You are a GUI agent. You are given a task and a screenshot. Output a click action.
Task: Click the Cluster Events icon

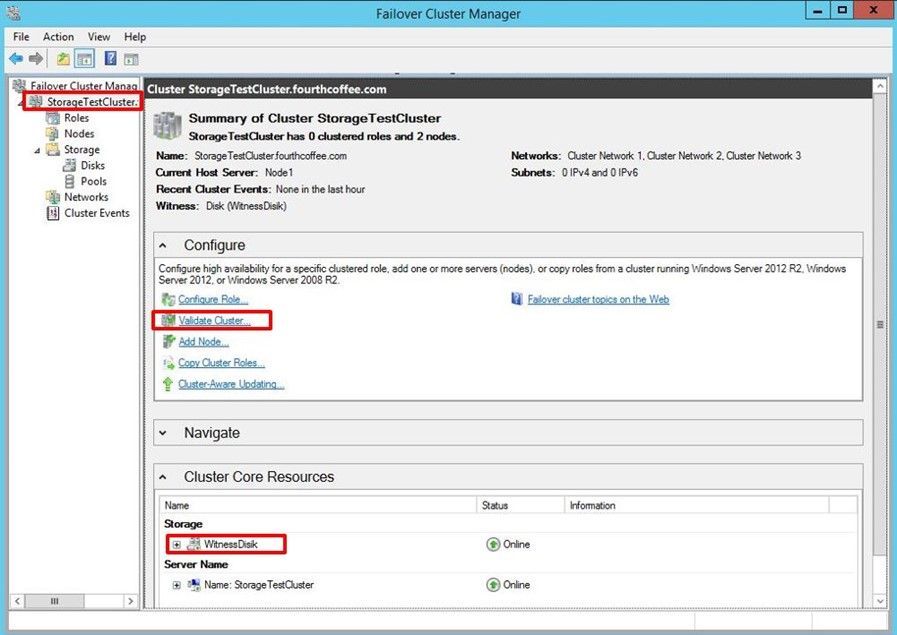(x=53, y=213)
